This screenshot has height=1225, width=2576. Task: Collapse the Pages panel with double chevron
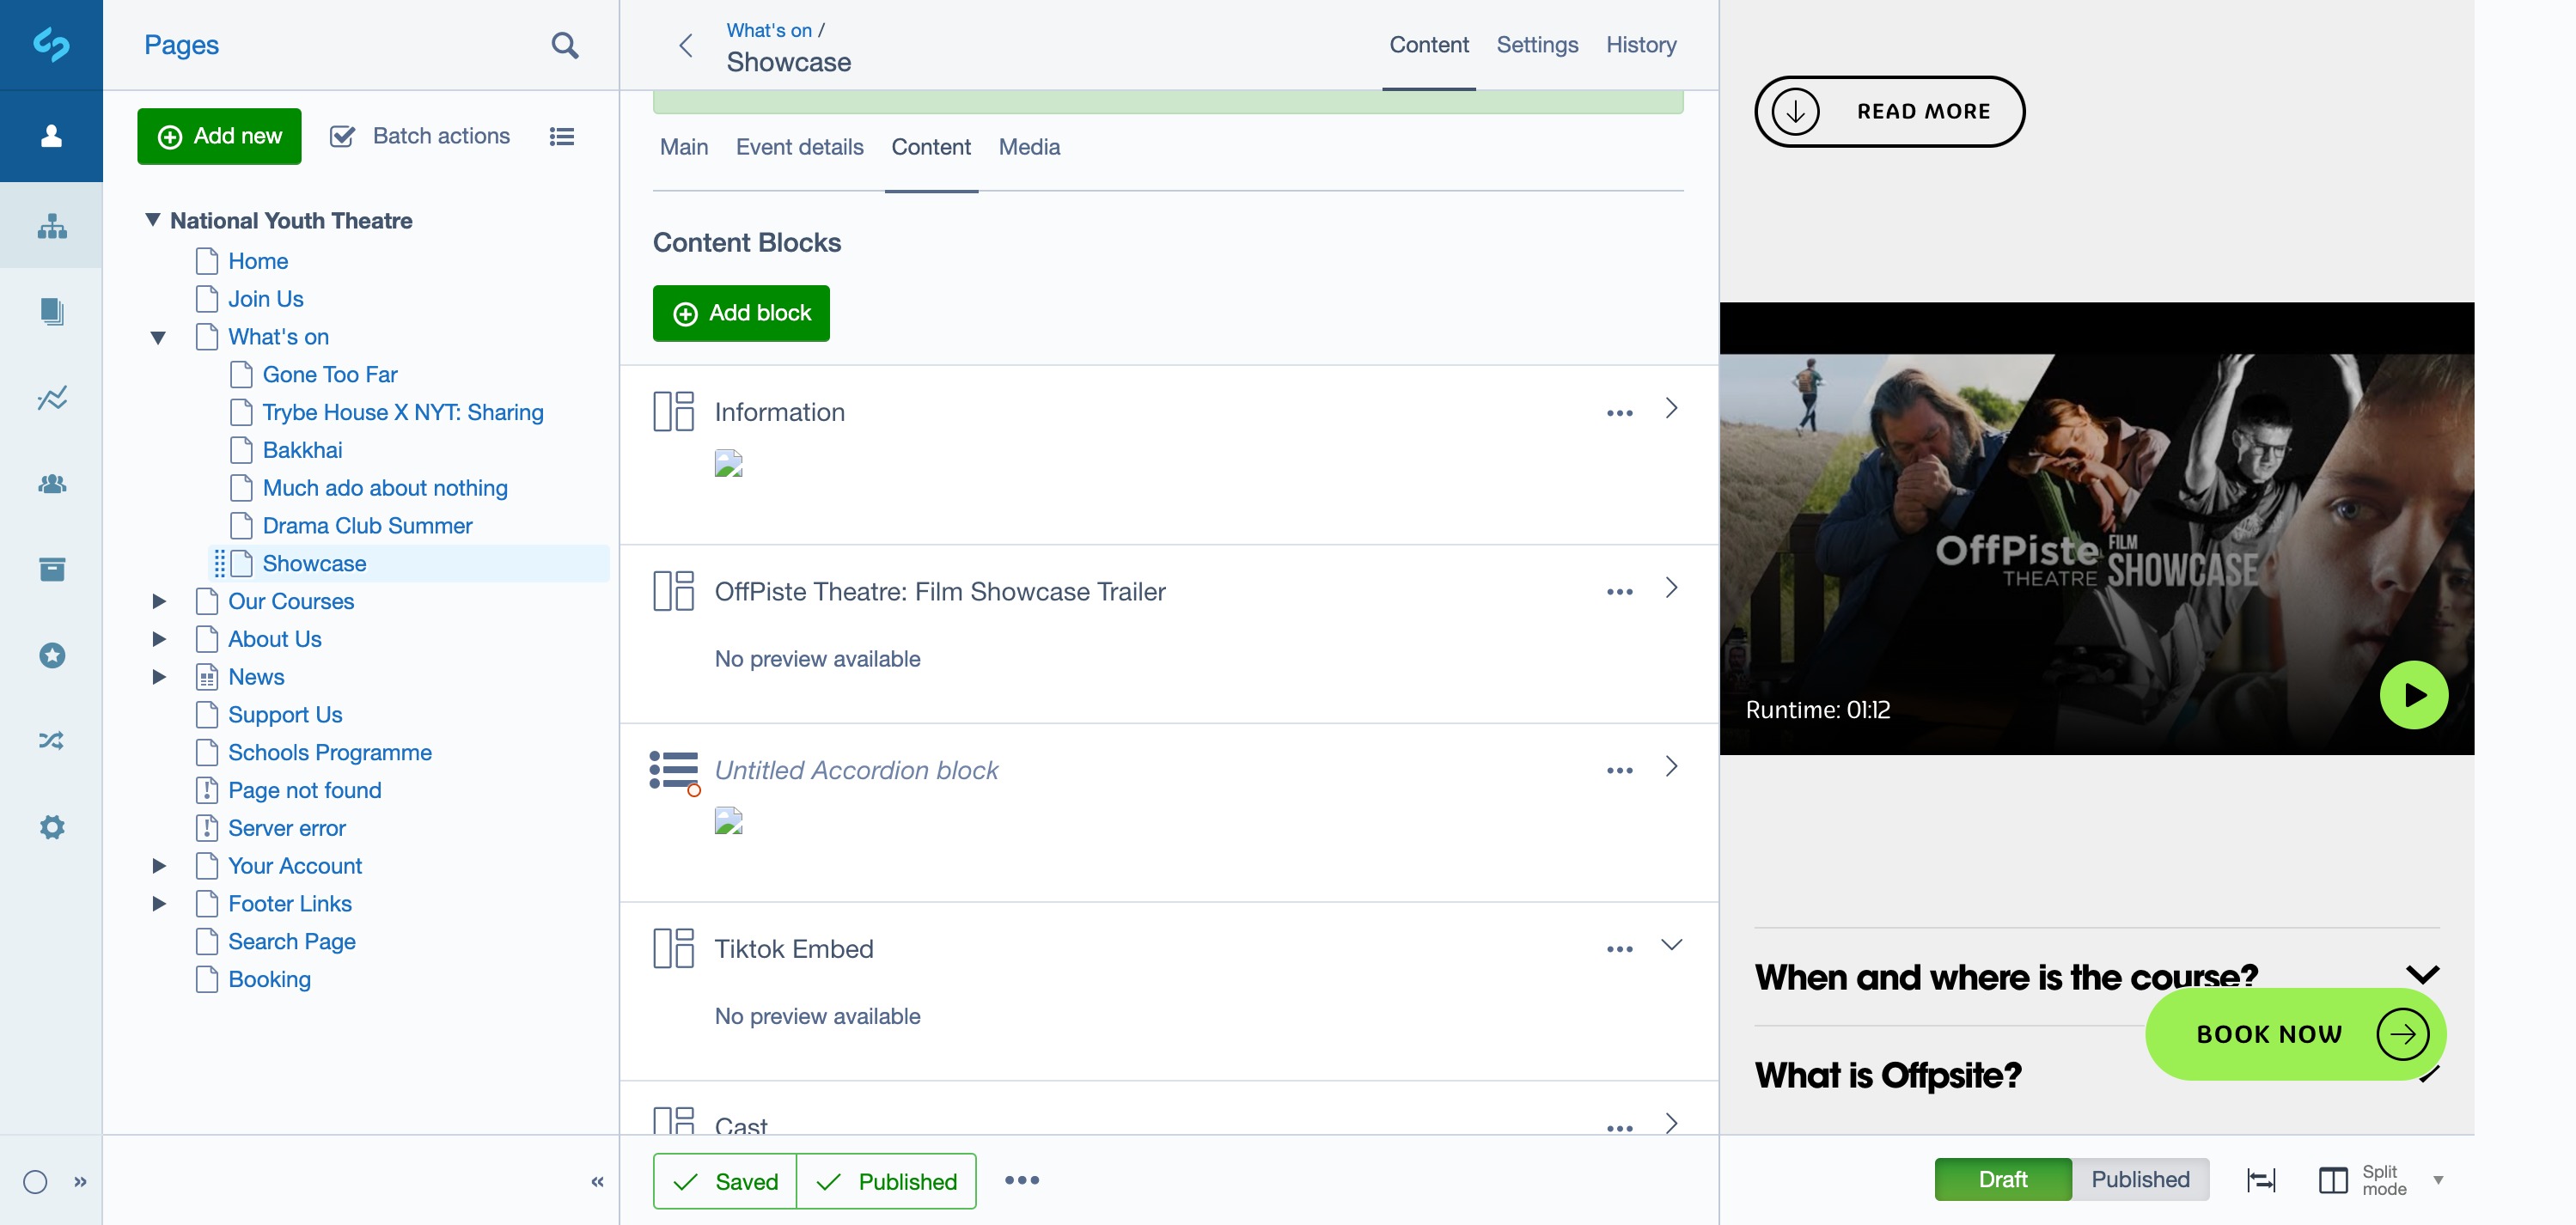pos(597,1181)
